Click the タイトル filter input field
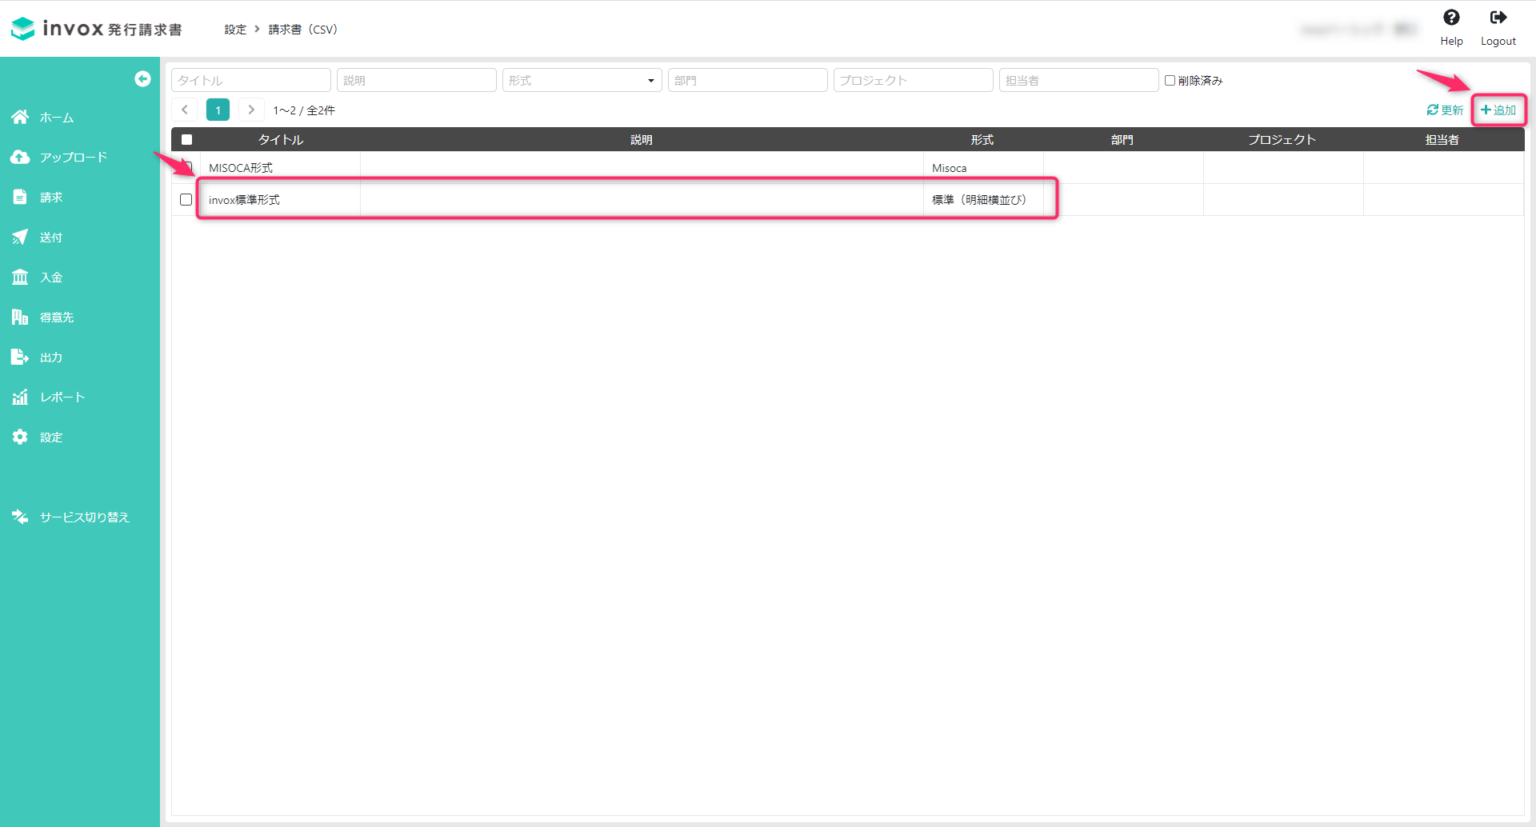This screenshot has height=827, width=1536. [251, 81]
